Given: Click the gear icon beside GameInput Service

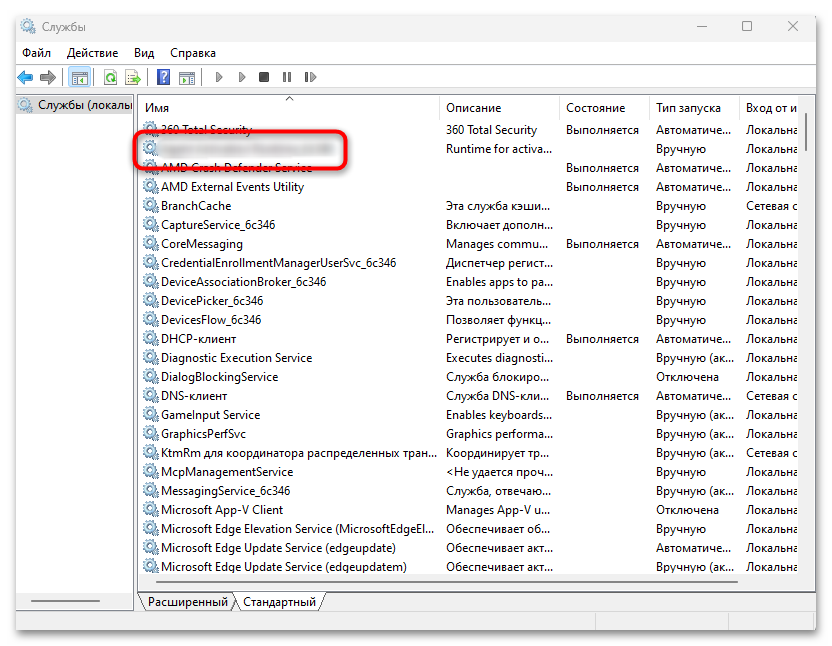Looking at the screenshot, I should [x=151, y=415].
